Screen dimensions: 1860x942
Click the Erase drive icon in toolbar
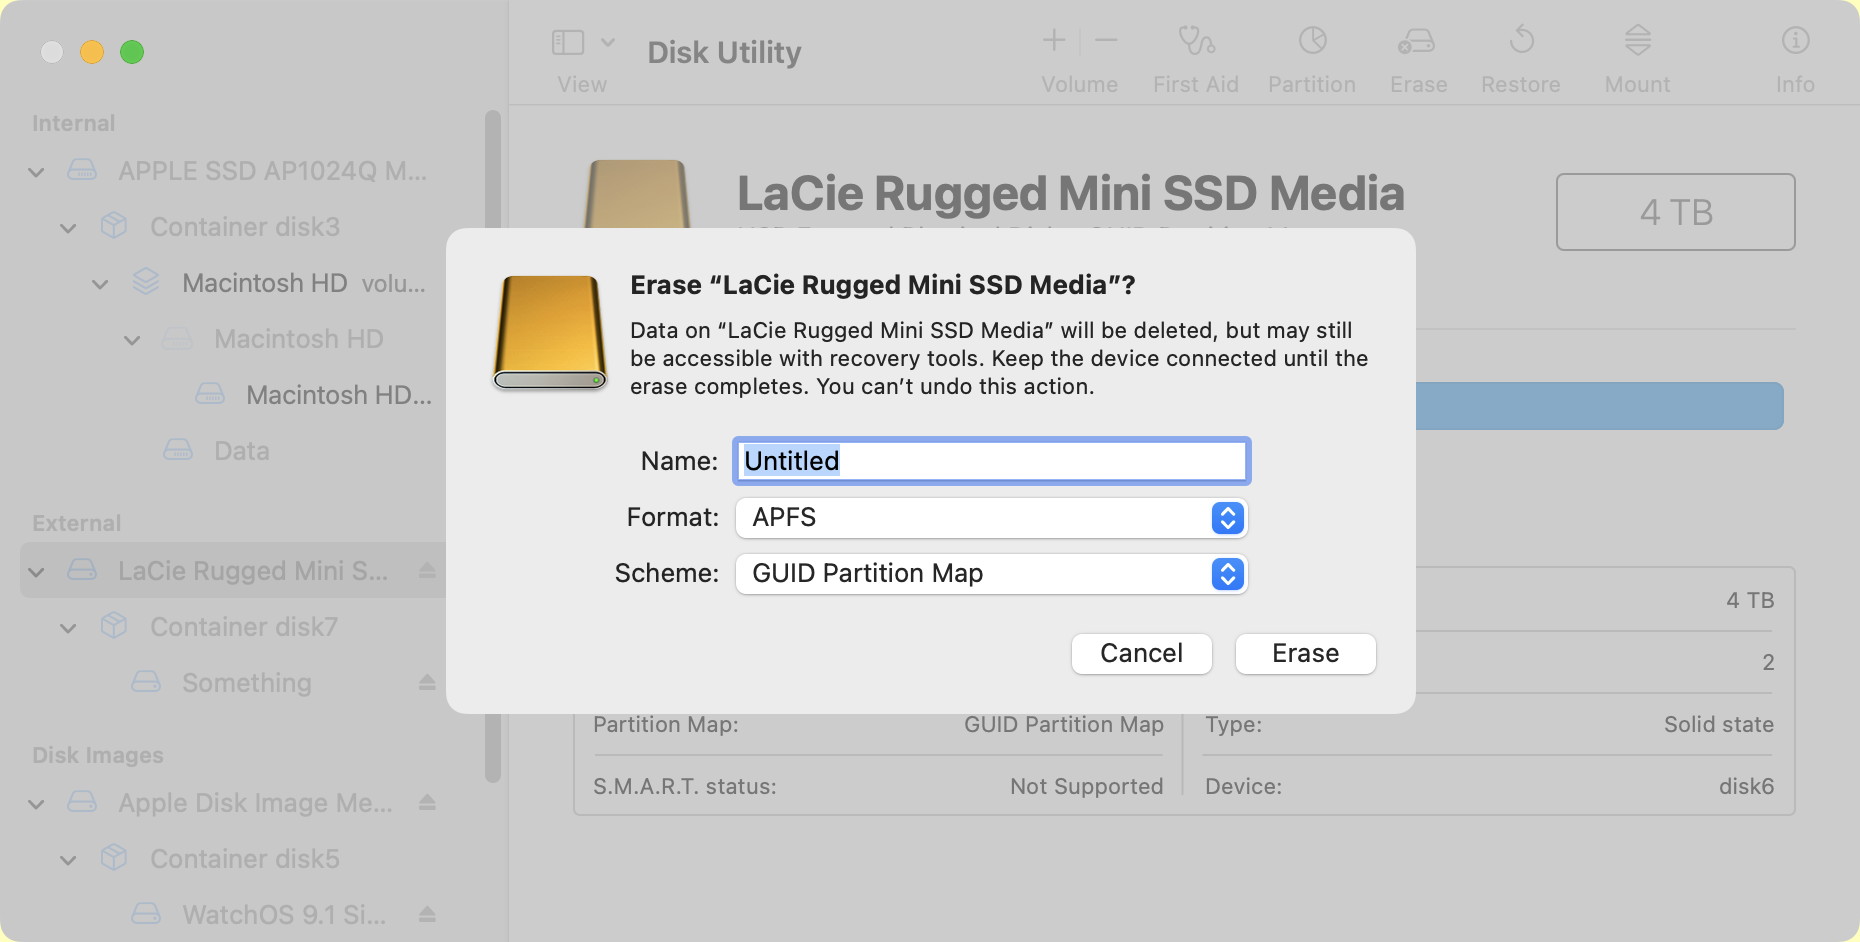coord(1417,41)
